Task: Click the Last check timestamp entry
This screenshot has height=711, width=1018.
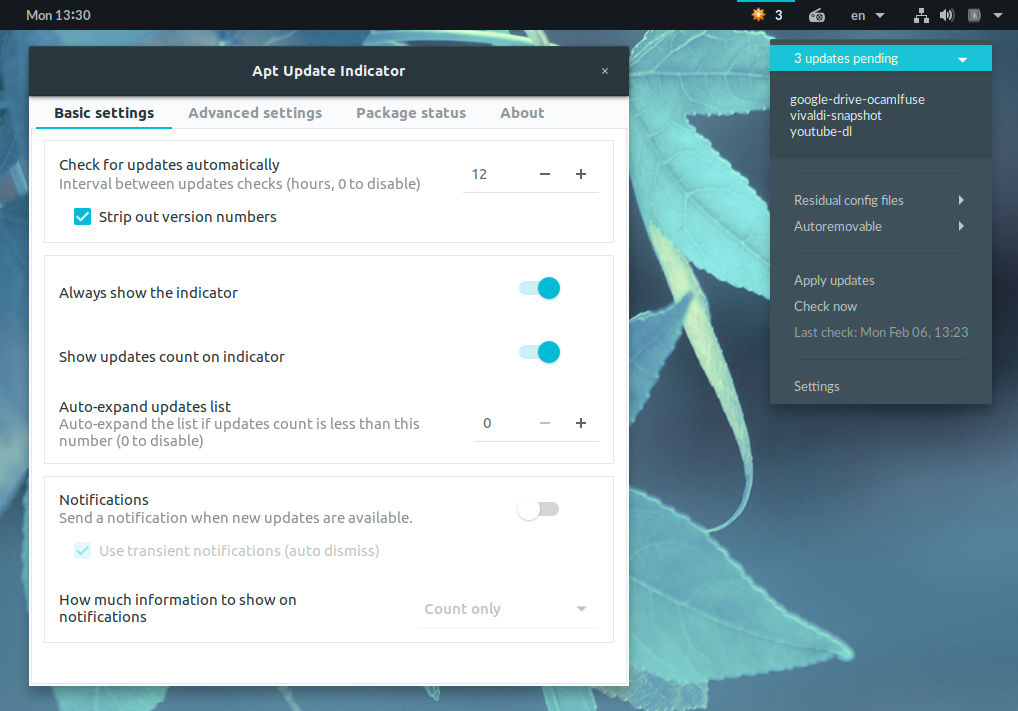Action: point(880,332)
